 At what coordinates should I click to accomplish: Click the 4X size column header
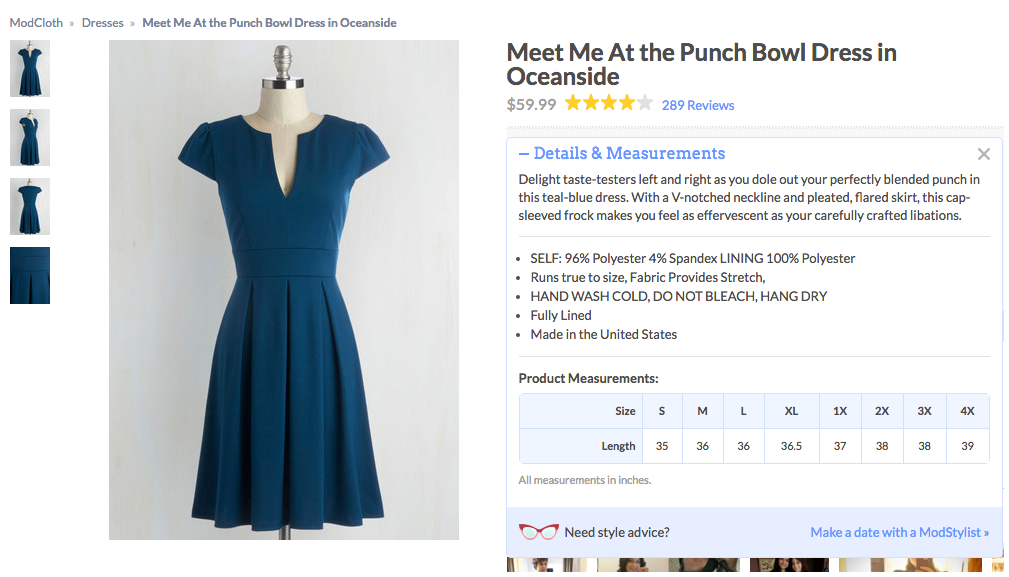967,411
